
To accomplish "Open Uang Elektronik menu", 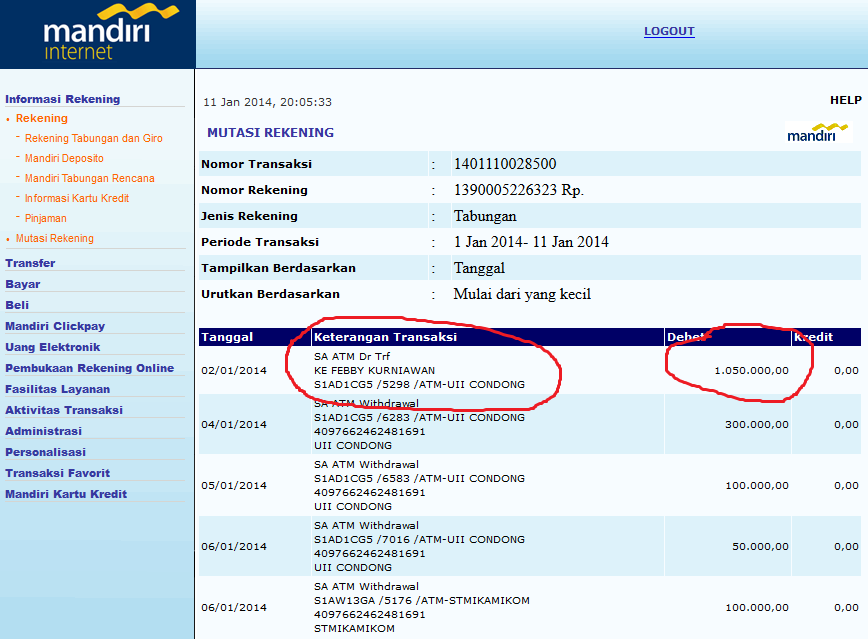I will 53,347.
